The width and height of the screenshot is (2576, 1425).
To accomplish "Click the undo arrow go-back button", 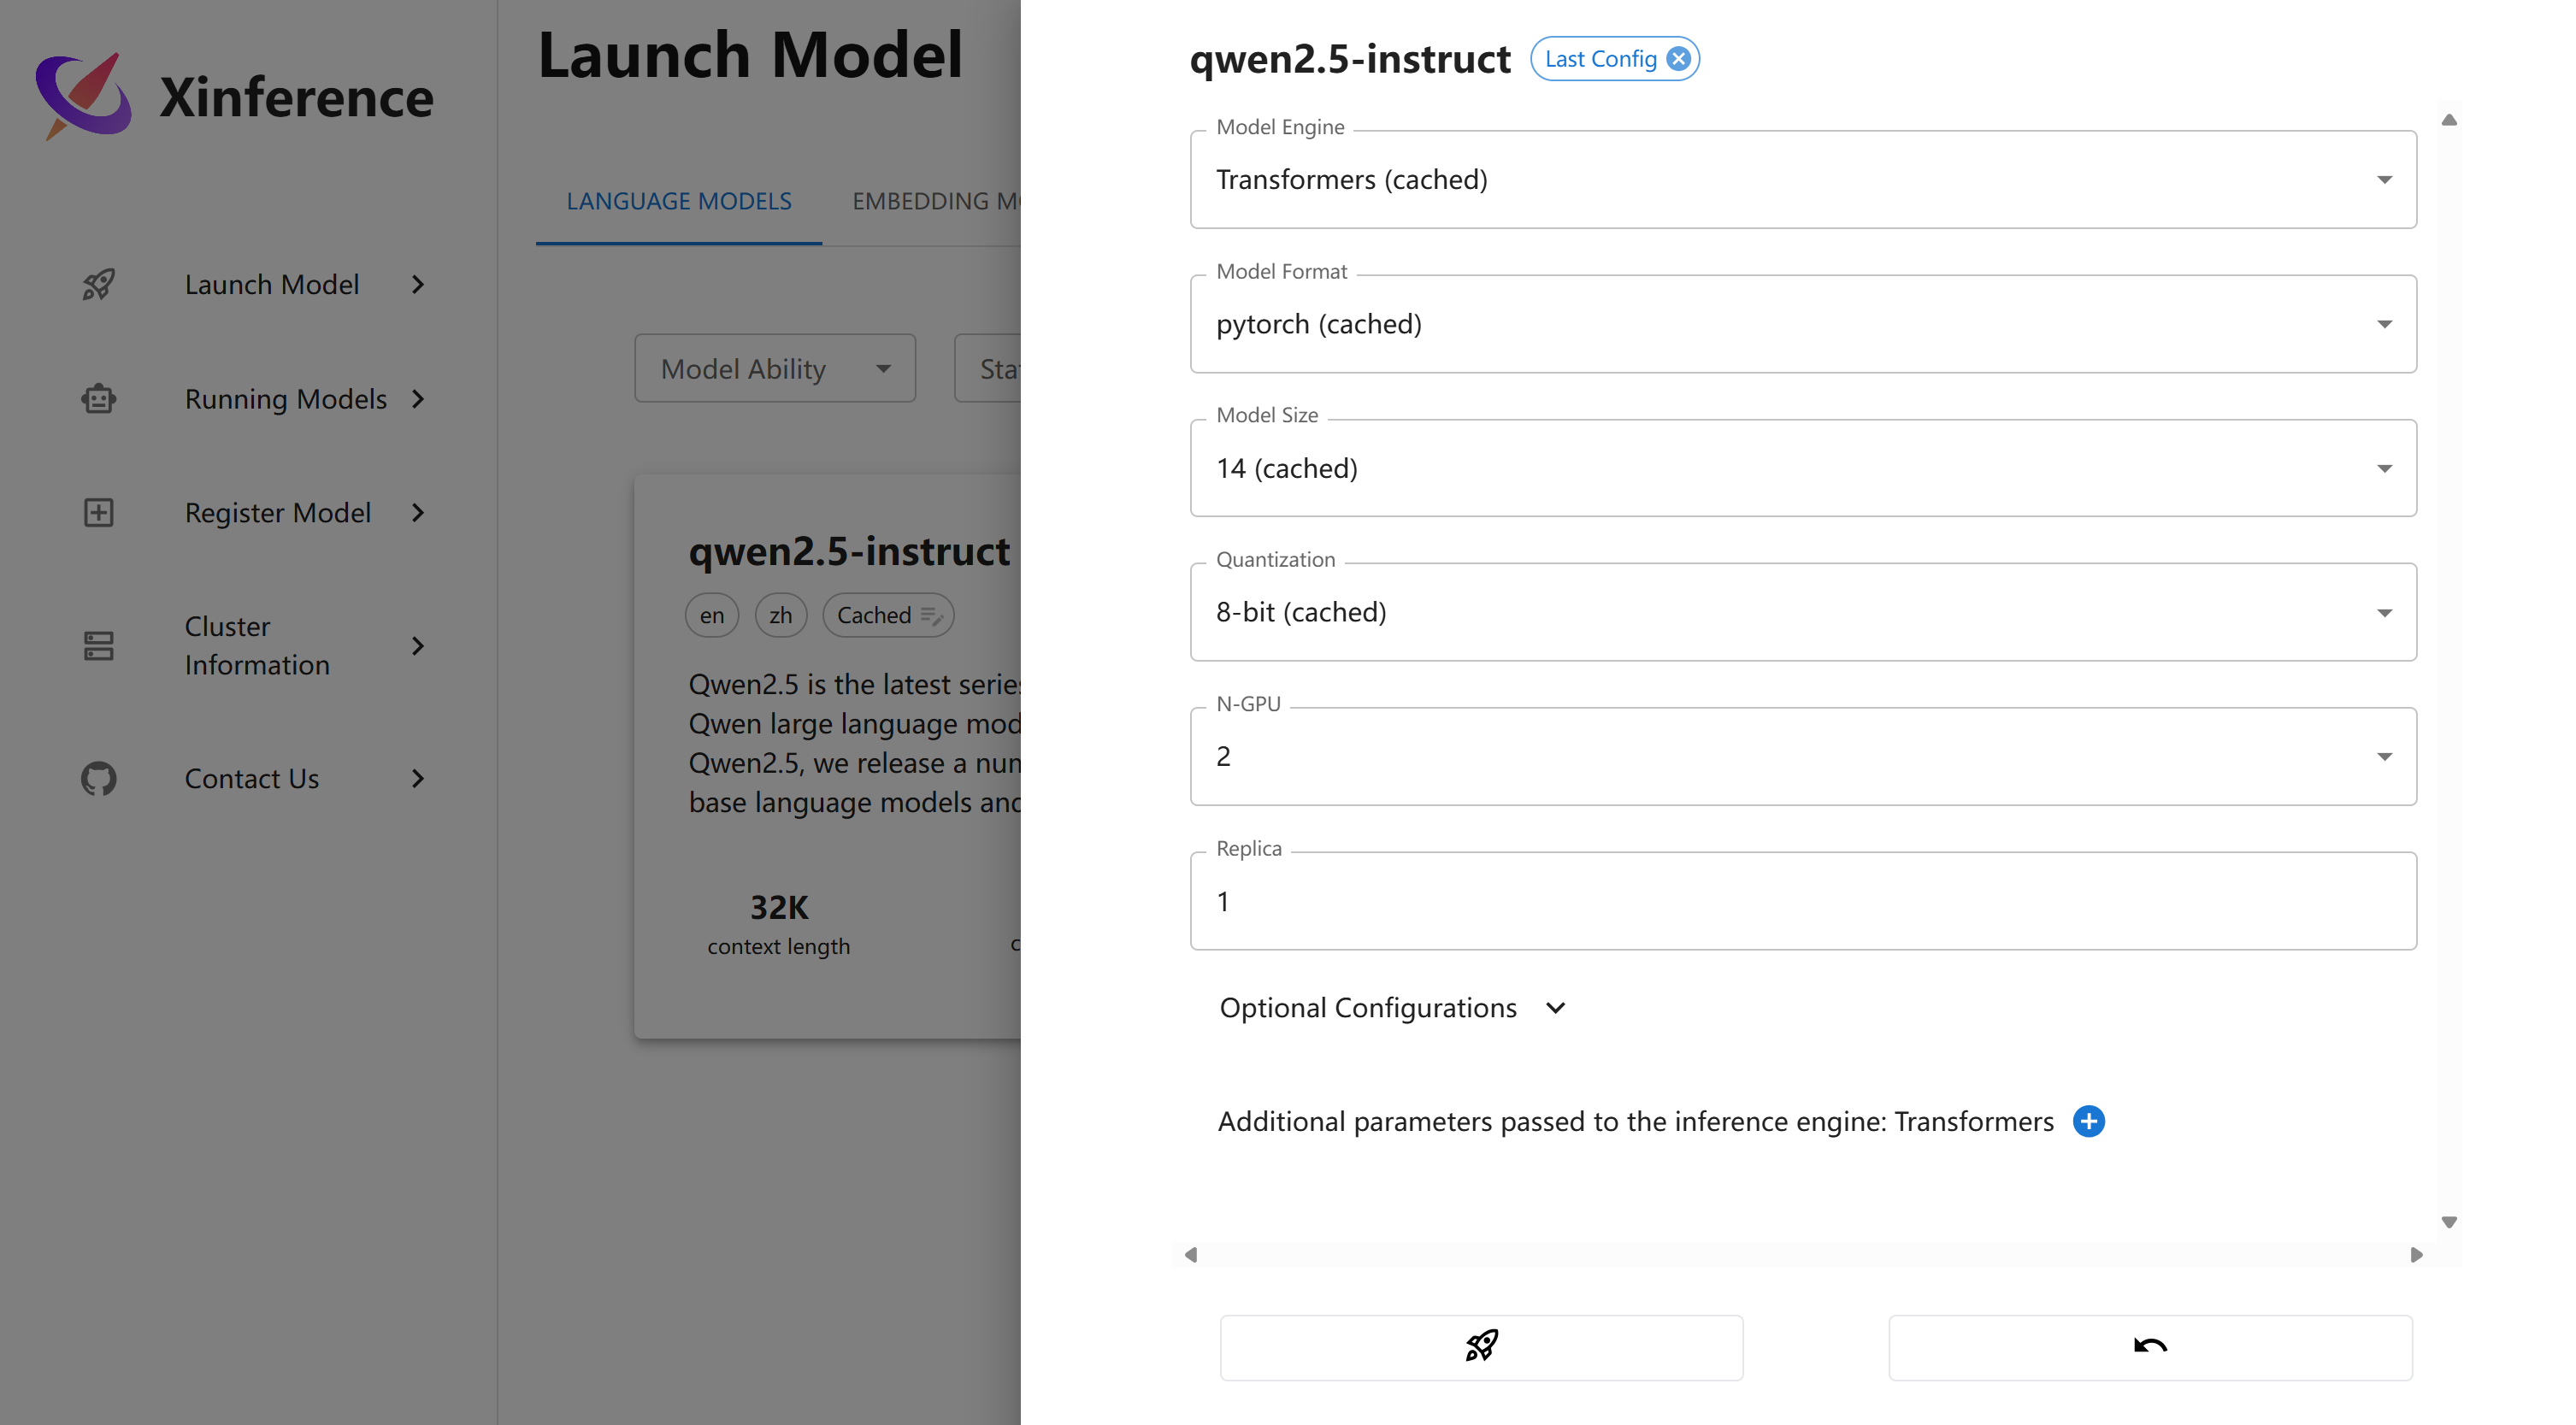I will coord(2150,1347).
